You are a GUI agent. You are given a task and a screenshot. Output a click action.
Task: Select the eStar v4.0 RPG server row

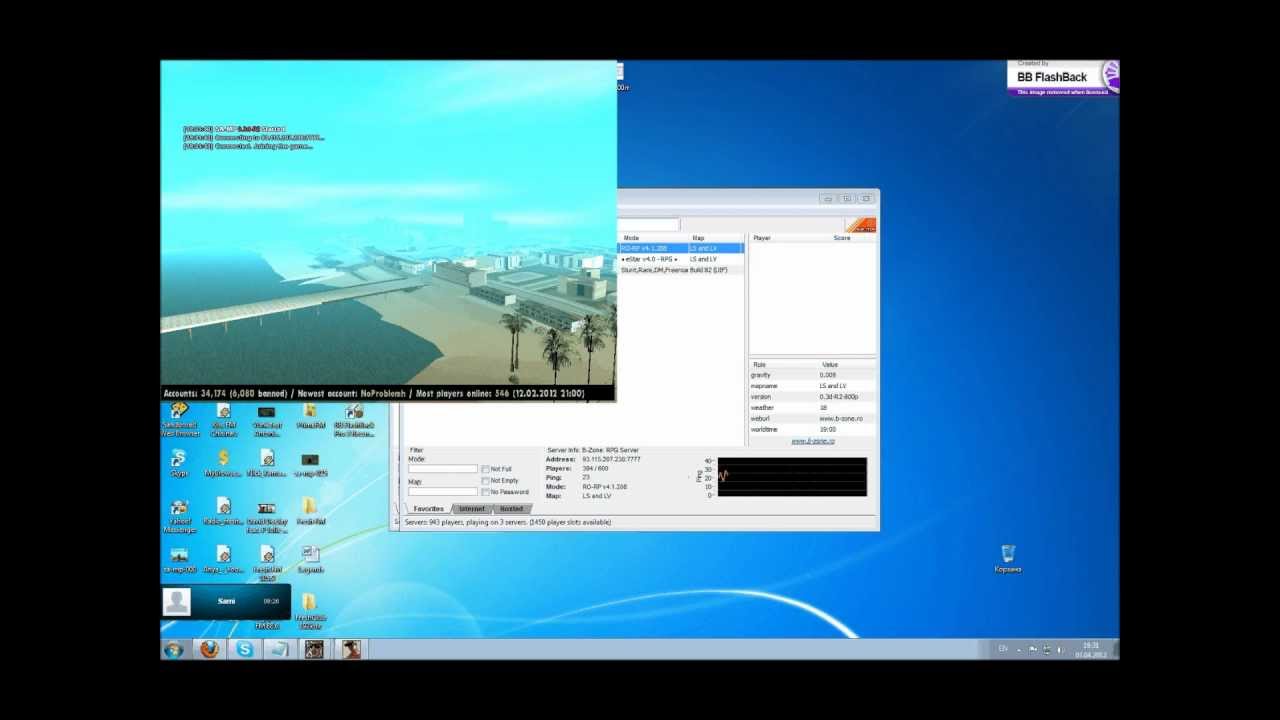[x=681, y=259]
